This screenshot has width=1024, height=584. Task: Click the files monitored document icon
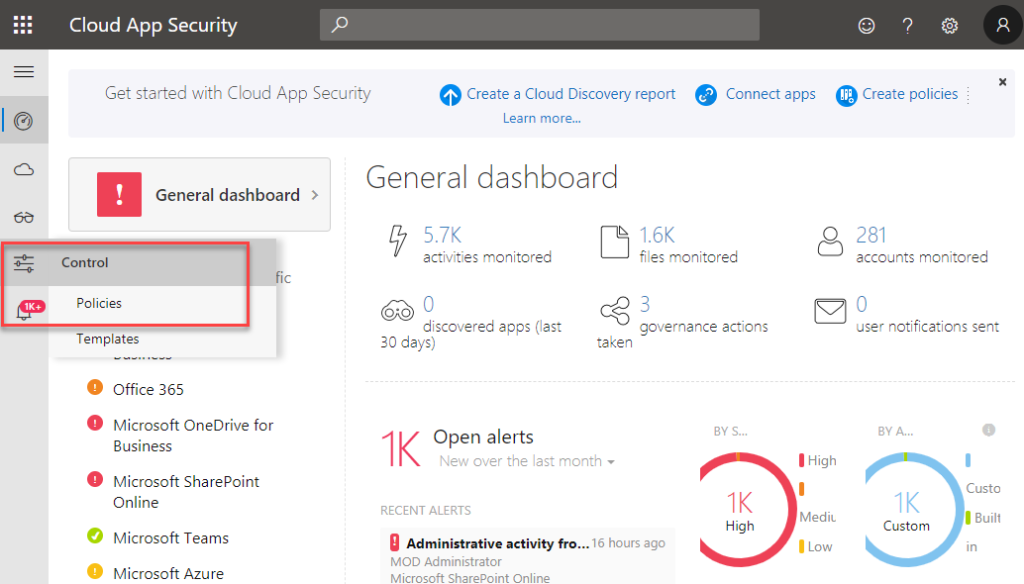(614, 242)
